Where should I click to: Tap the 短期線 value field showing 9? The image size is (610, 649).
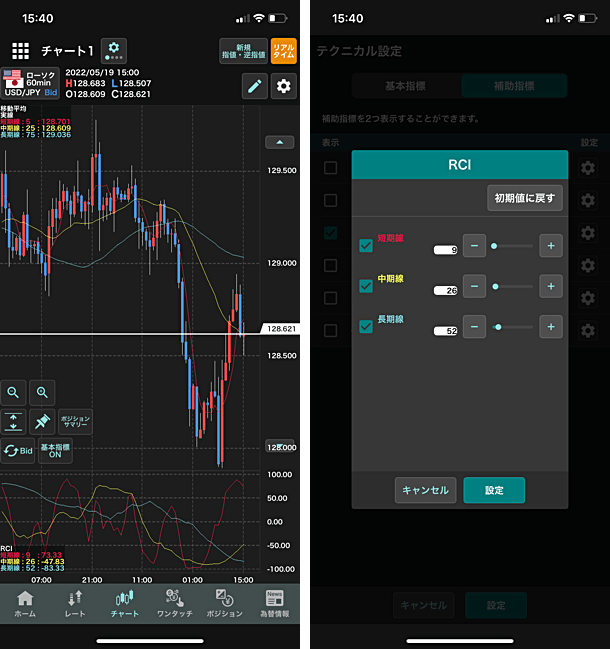446,250
